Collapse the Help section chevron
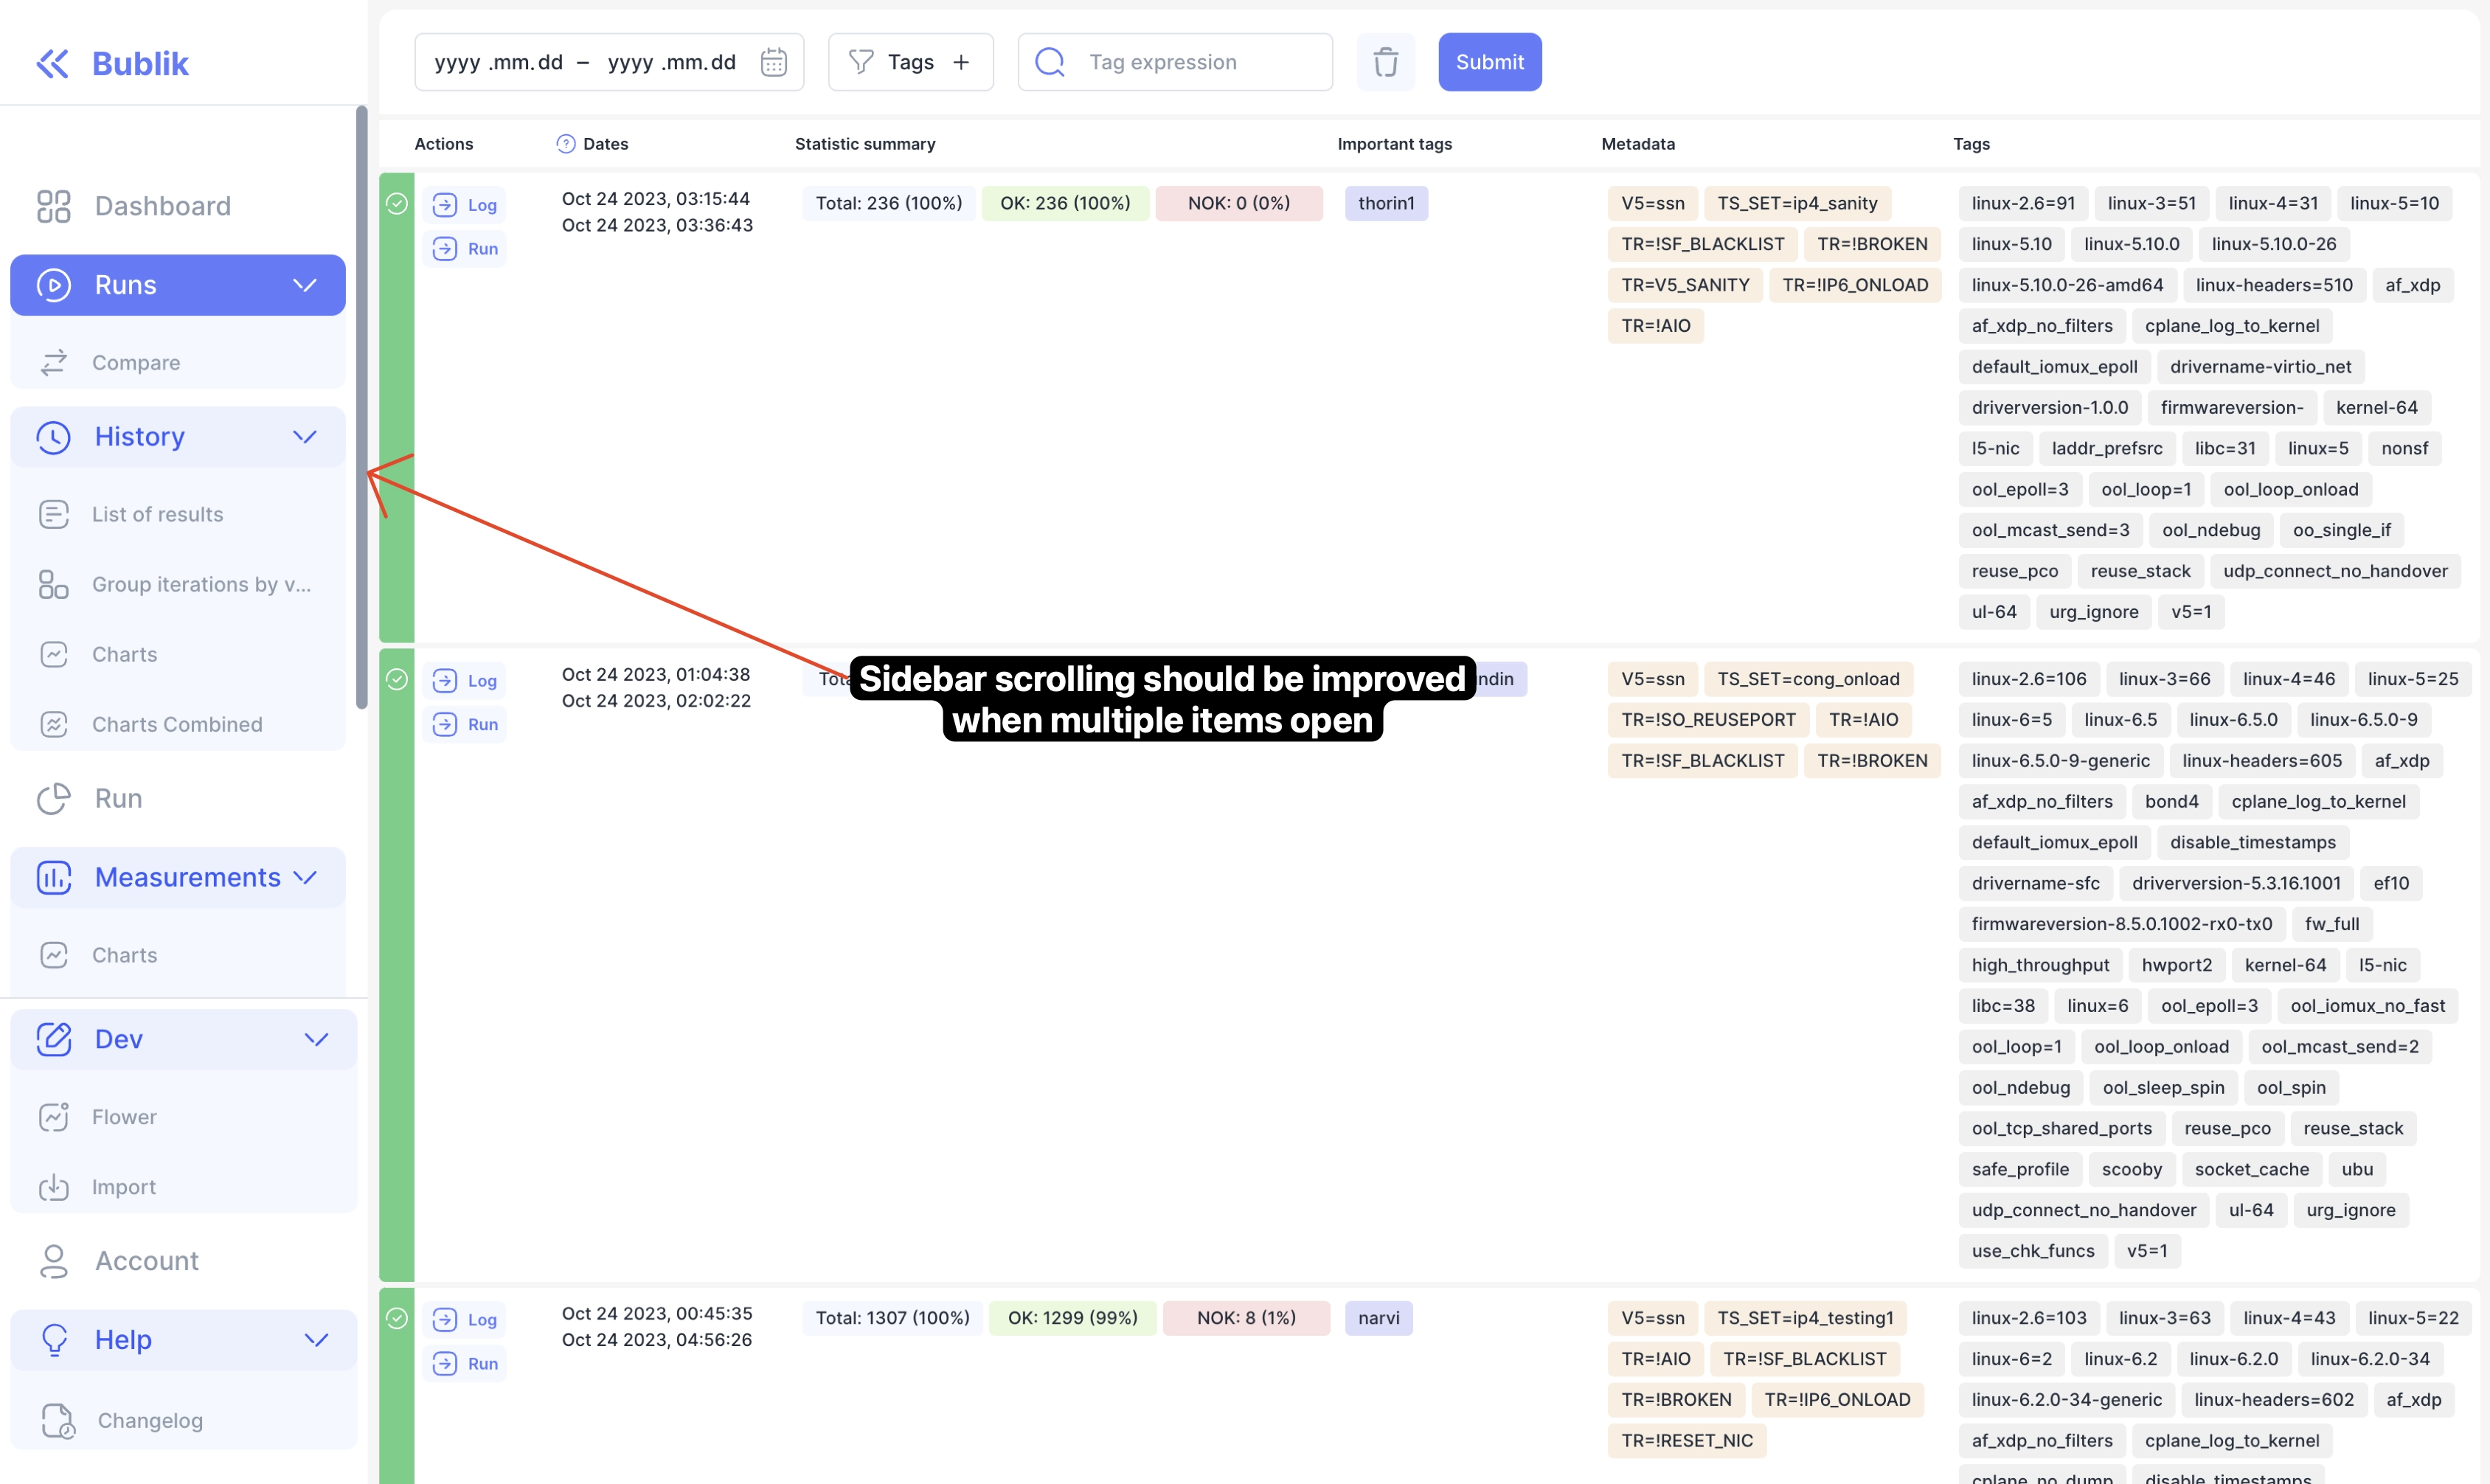Image resolution: width=2490 pixels, height=1484 pixels. [316, 1339]
